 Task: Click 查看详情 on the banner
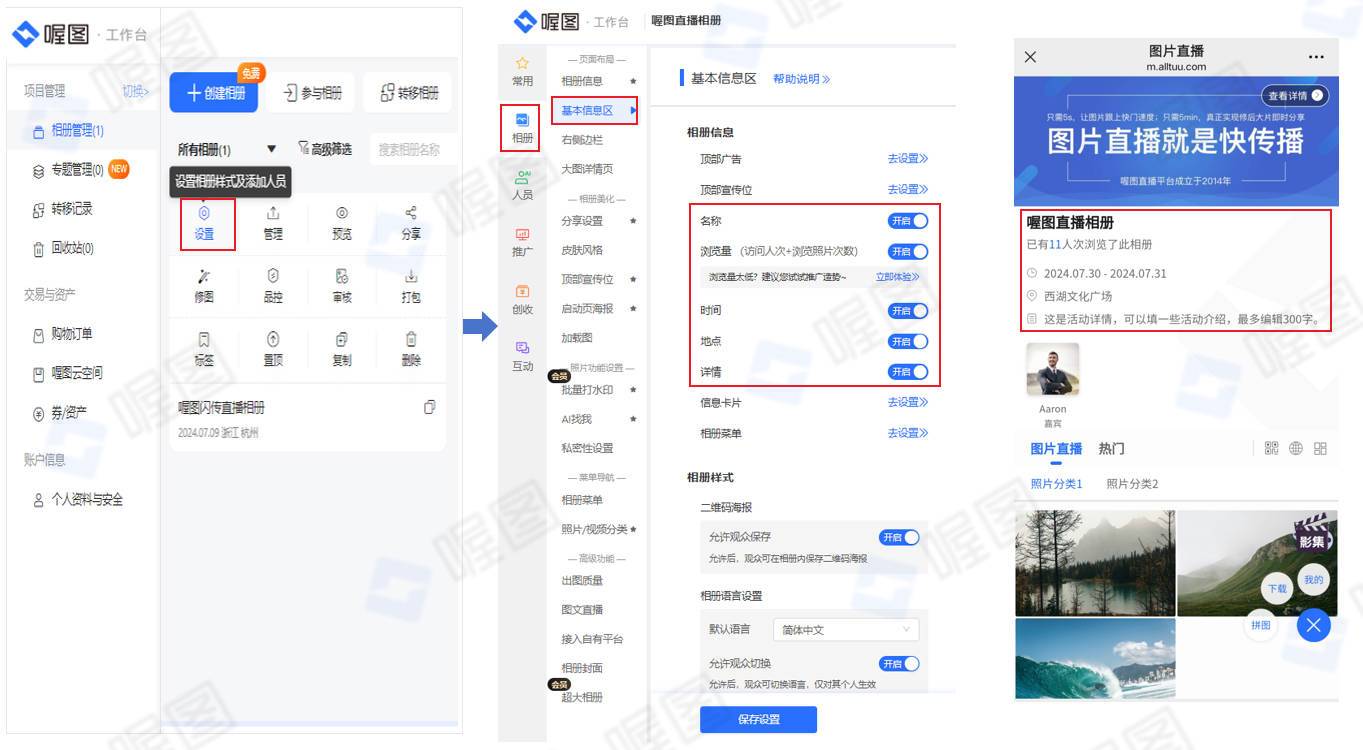[x=1295, y=96]
